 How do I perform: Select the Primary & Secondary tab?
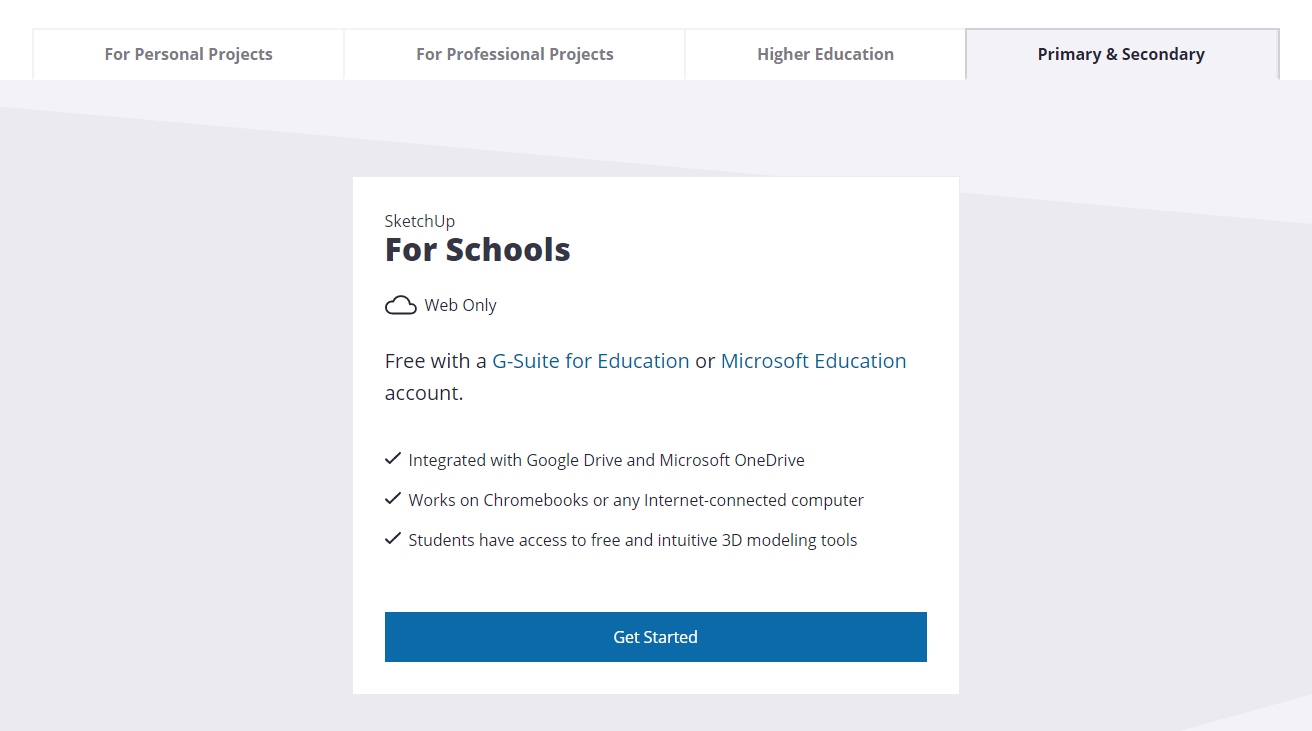click(x=1122, y=54)
